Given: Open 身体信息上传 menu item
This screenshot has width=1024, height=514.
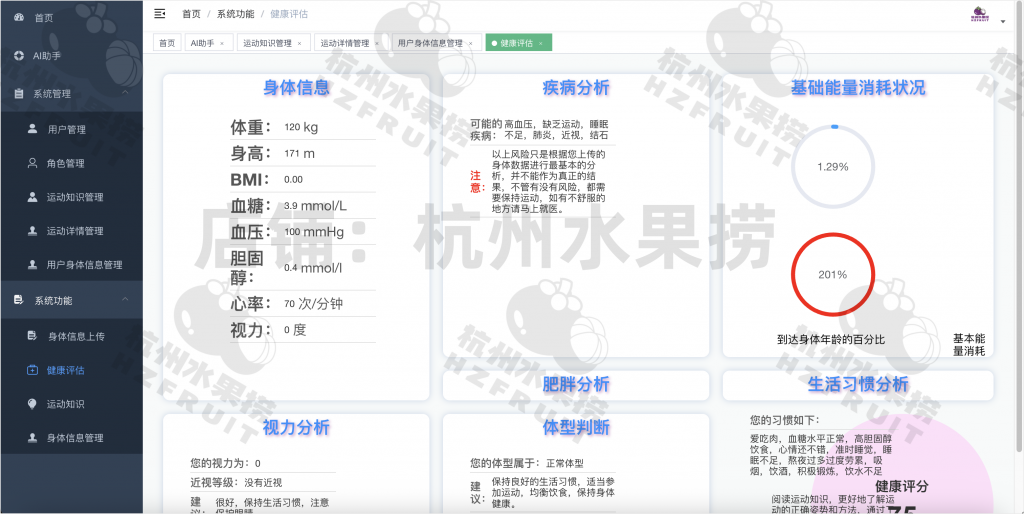Looking at the screenshot, I should point(71,336).
